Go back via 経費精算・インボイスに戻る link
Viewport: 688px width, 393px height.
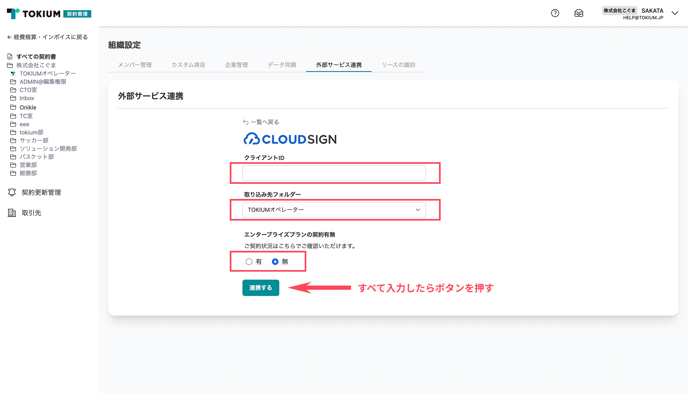point(47,37)
